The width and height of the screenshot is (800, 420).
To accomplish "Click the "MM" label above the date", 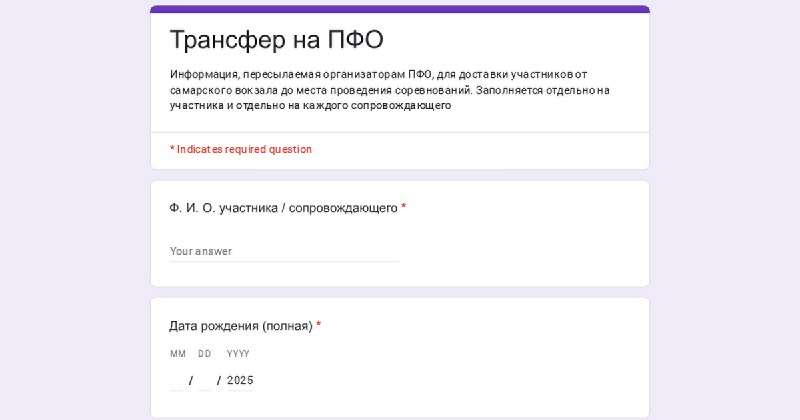I will 178,354.
